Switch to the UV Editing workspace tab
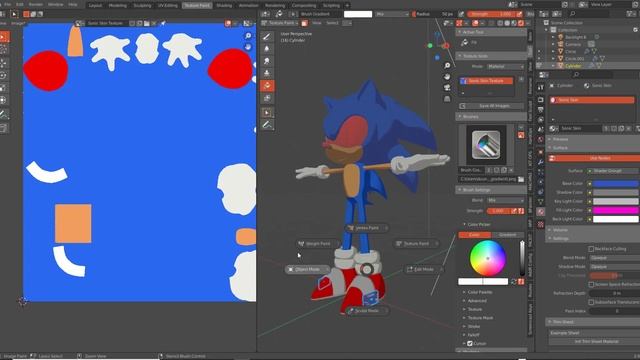640x360 pixels. 168,5
